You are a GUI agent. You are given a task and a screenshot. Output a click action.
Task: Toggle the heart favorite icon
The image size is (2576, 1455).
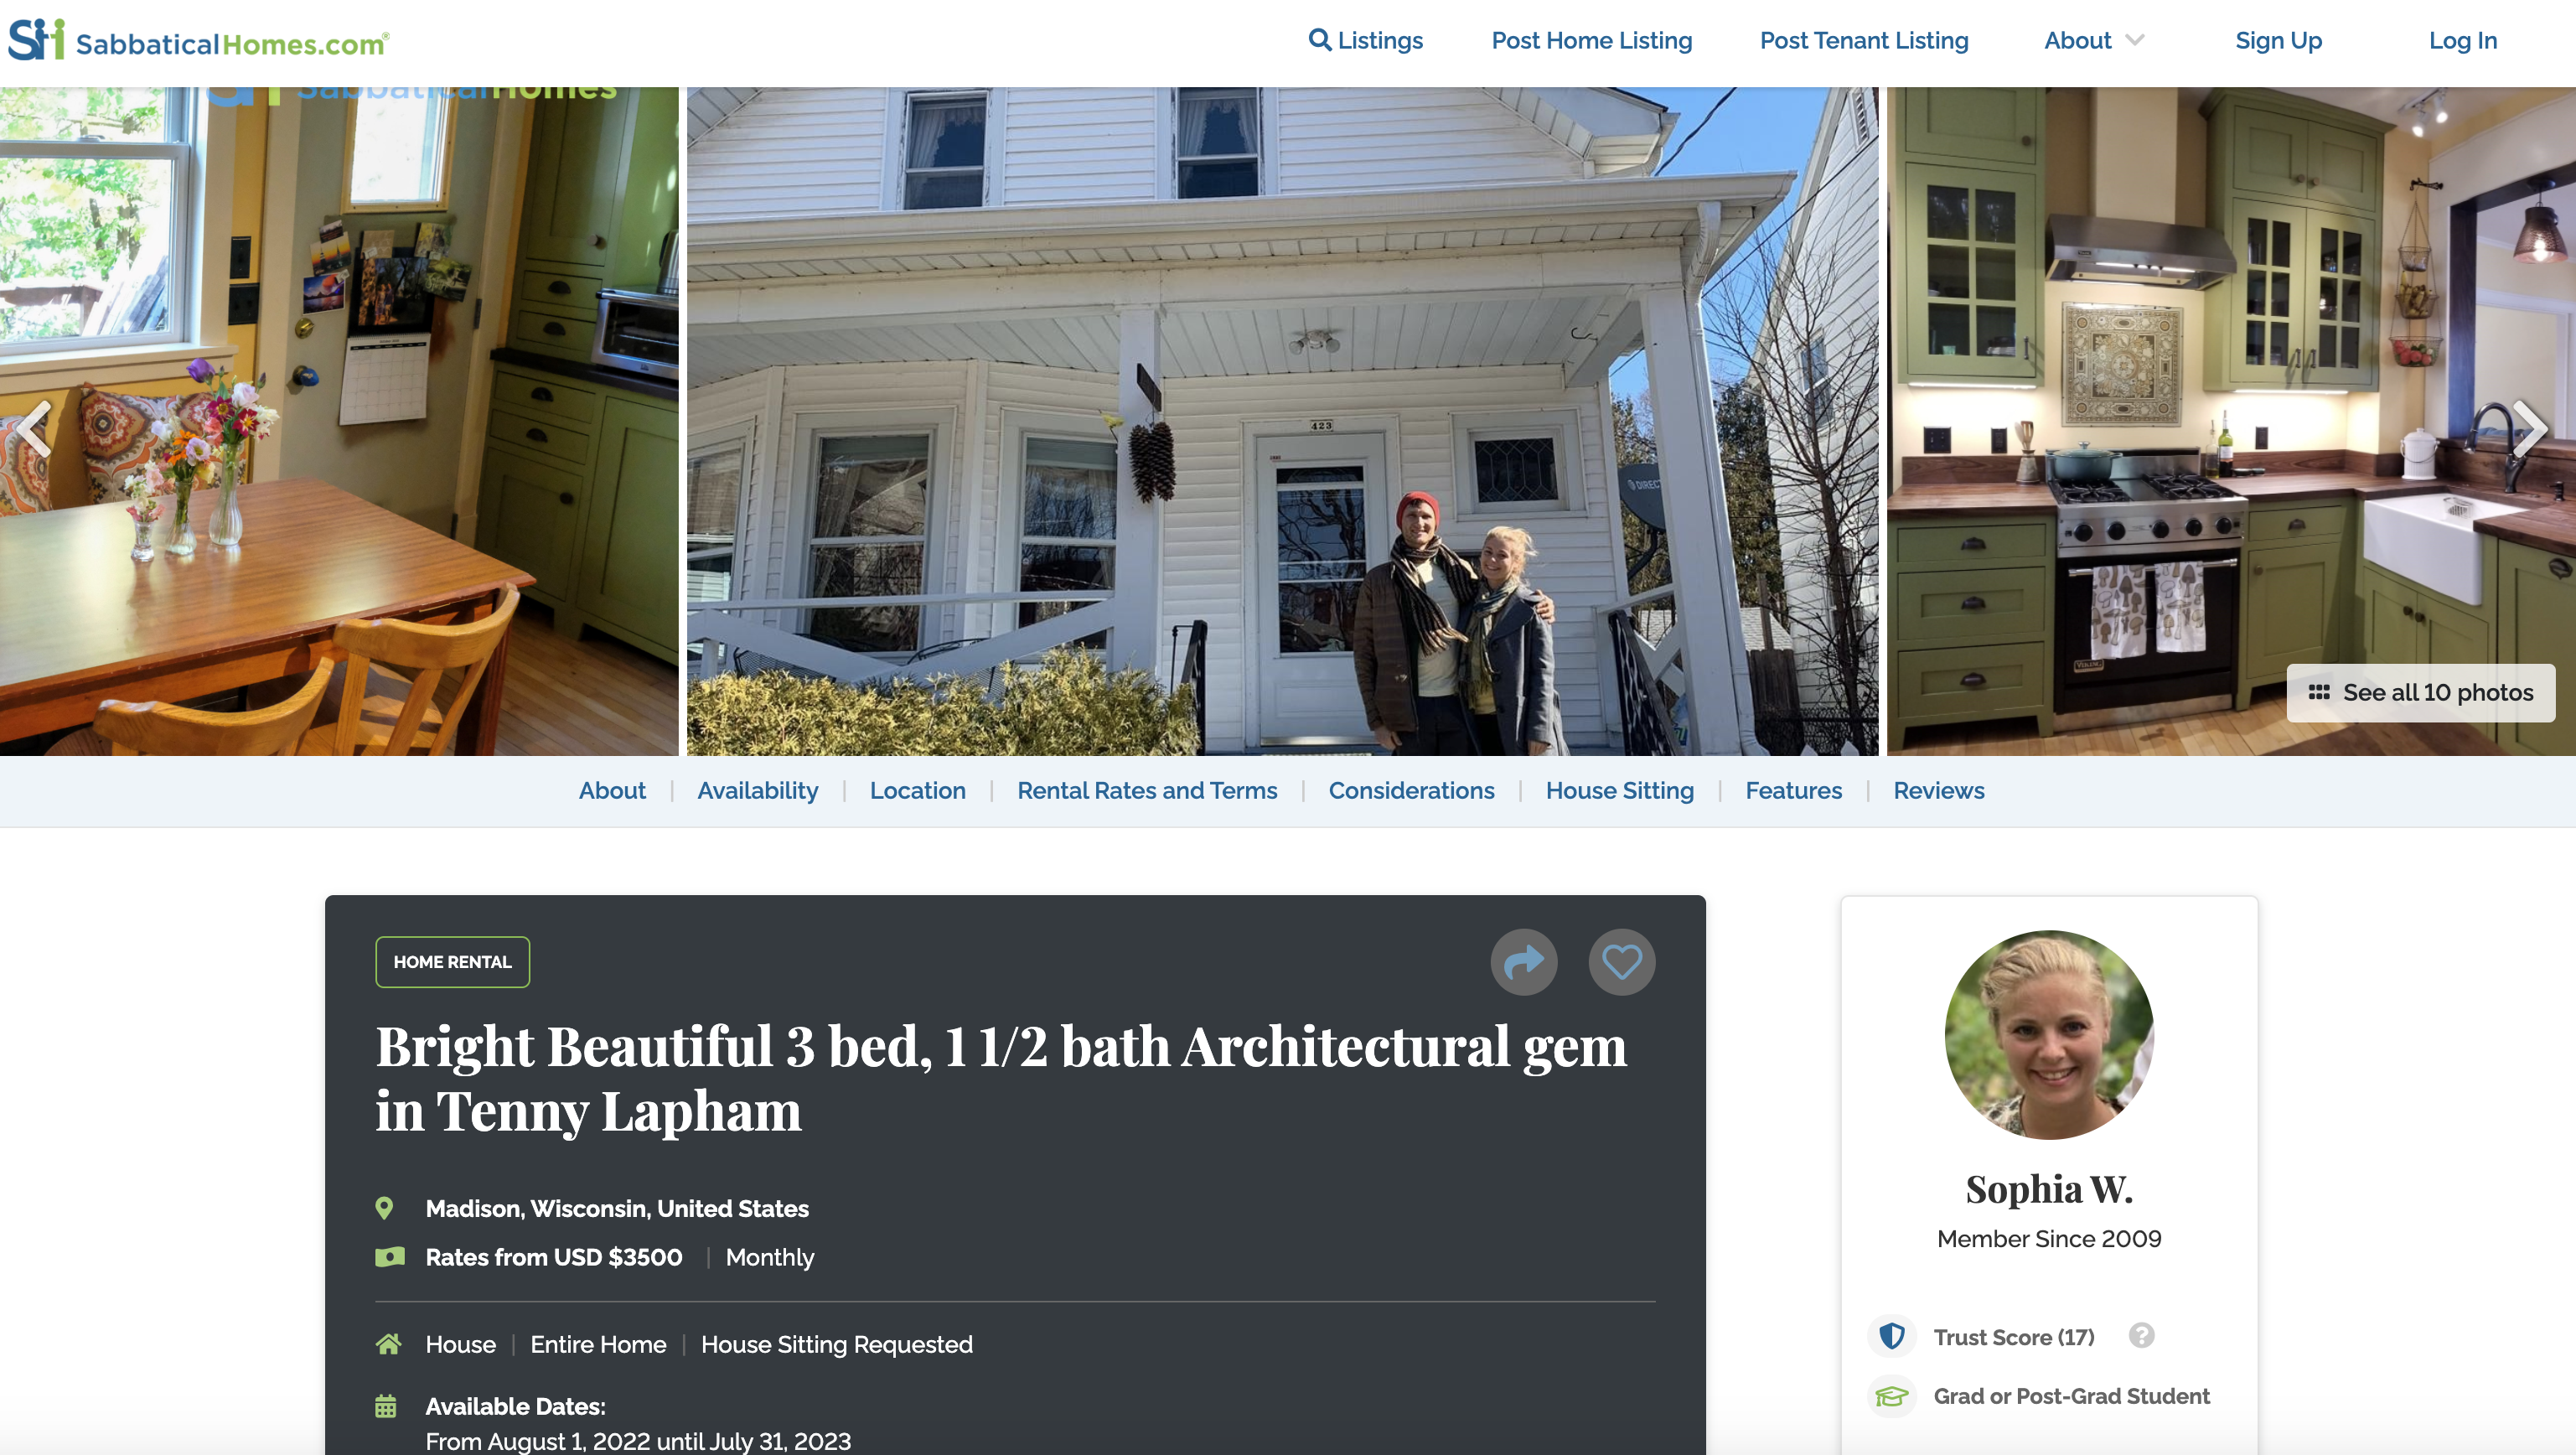[x=1622, y=962]
